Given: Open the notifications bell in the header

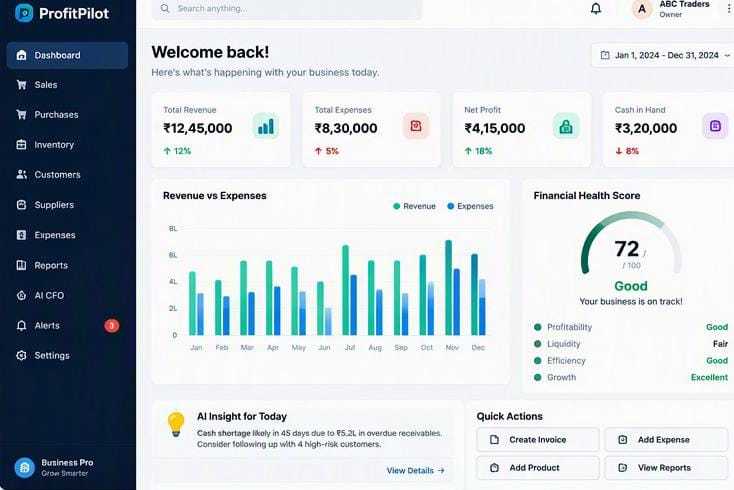Looking at the screenshot, I should 595,8.
